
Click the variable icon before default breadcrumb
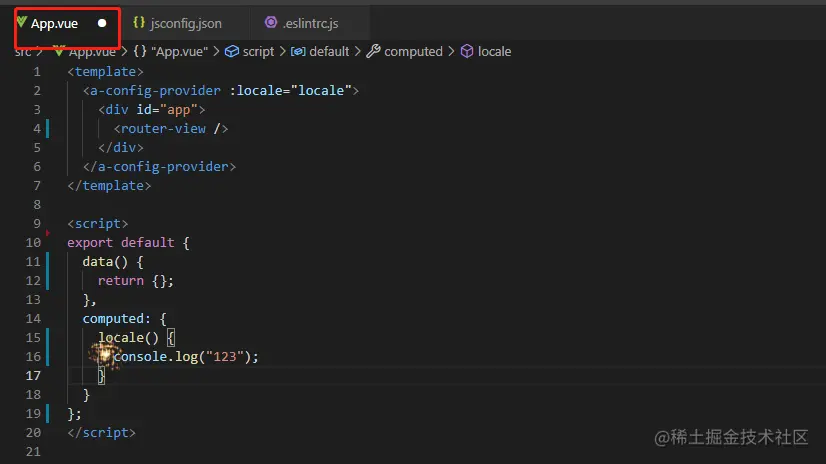click(298, 52)
